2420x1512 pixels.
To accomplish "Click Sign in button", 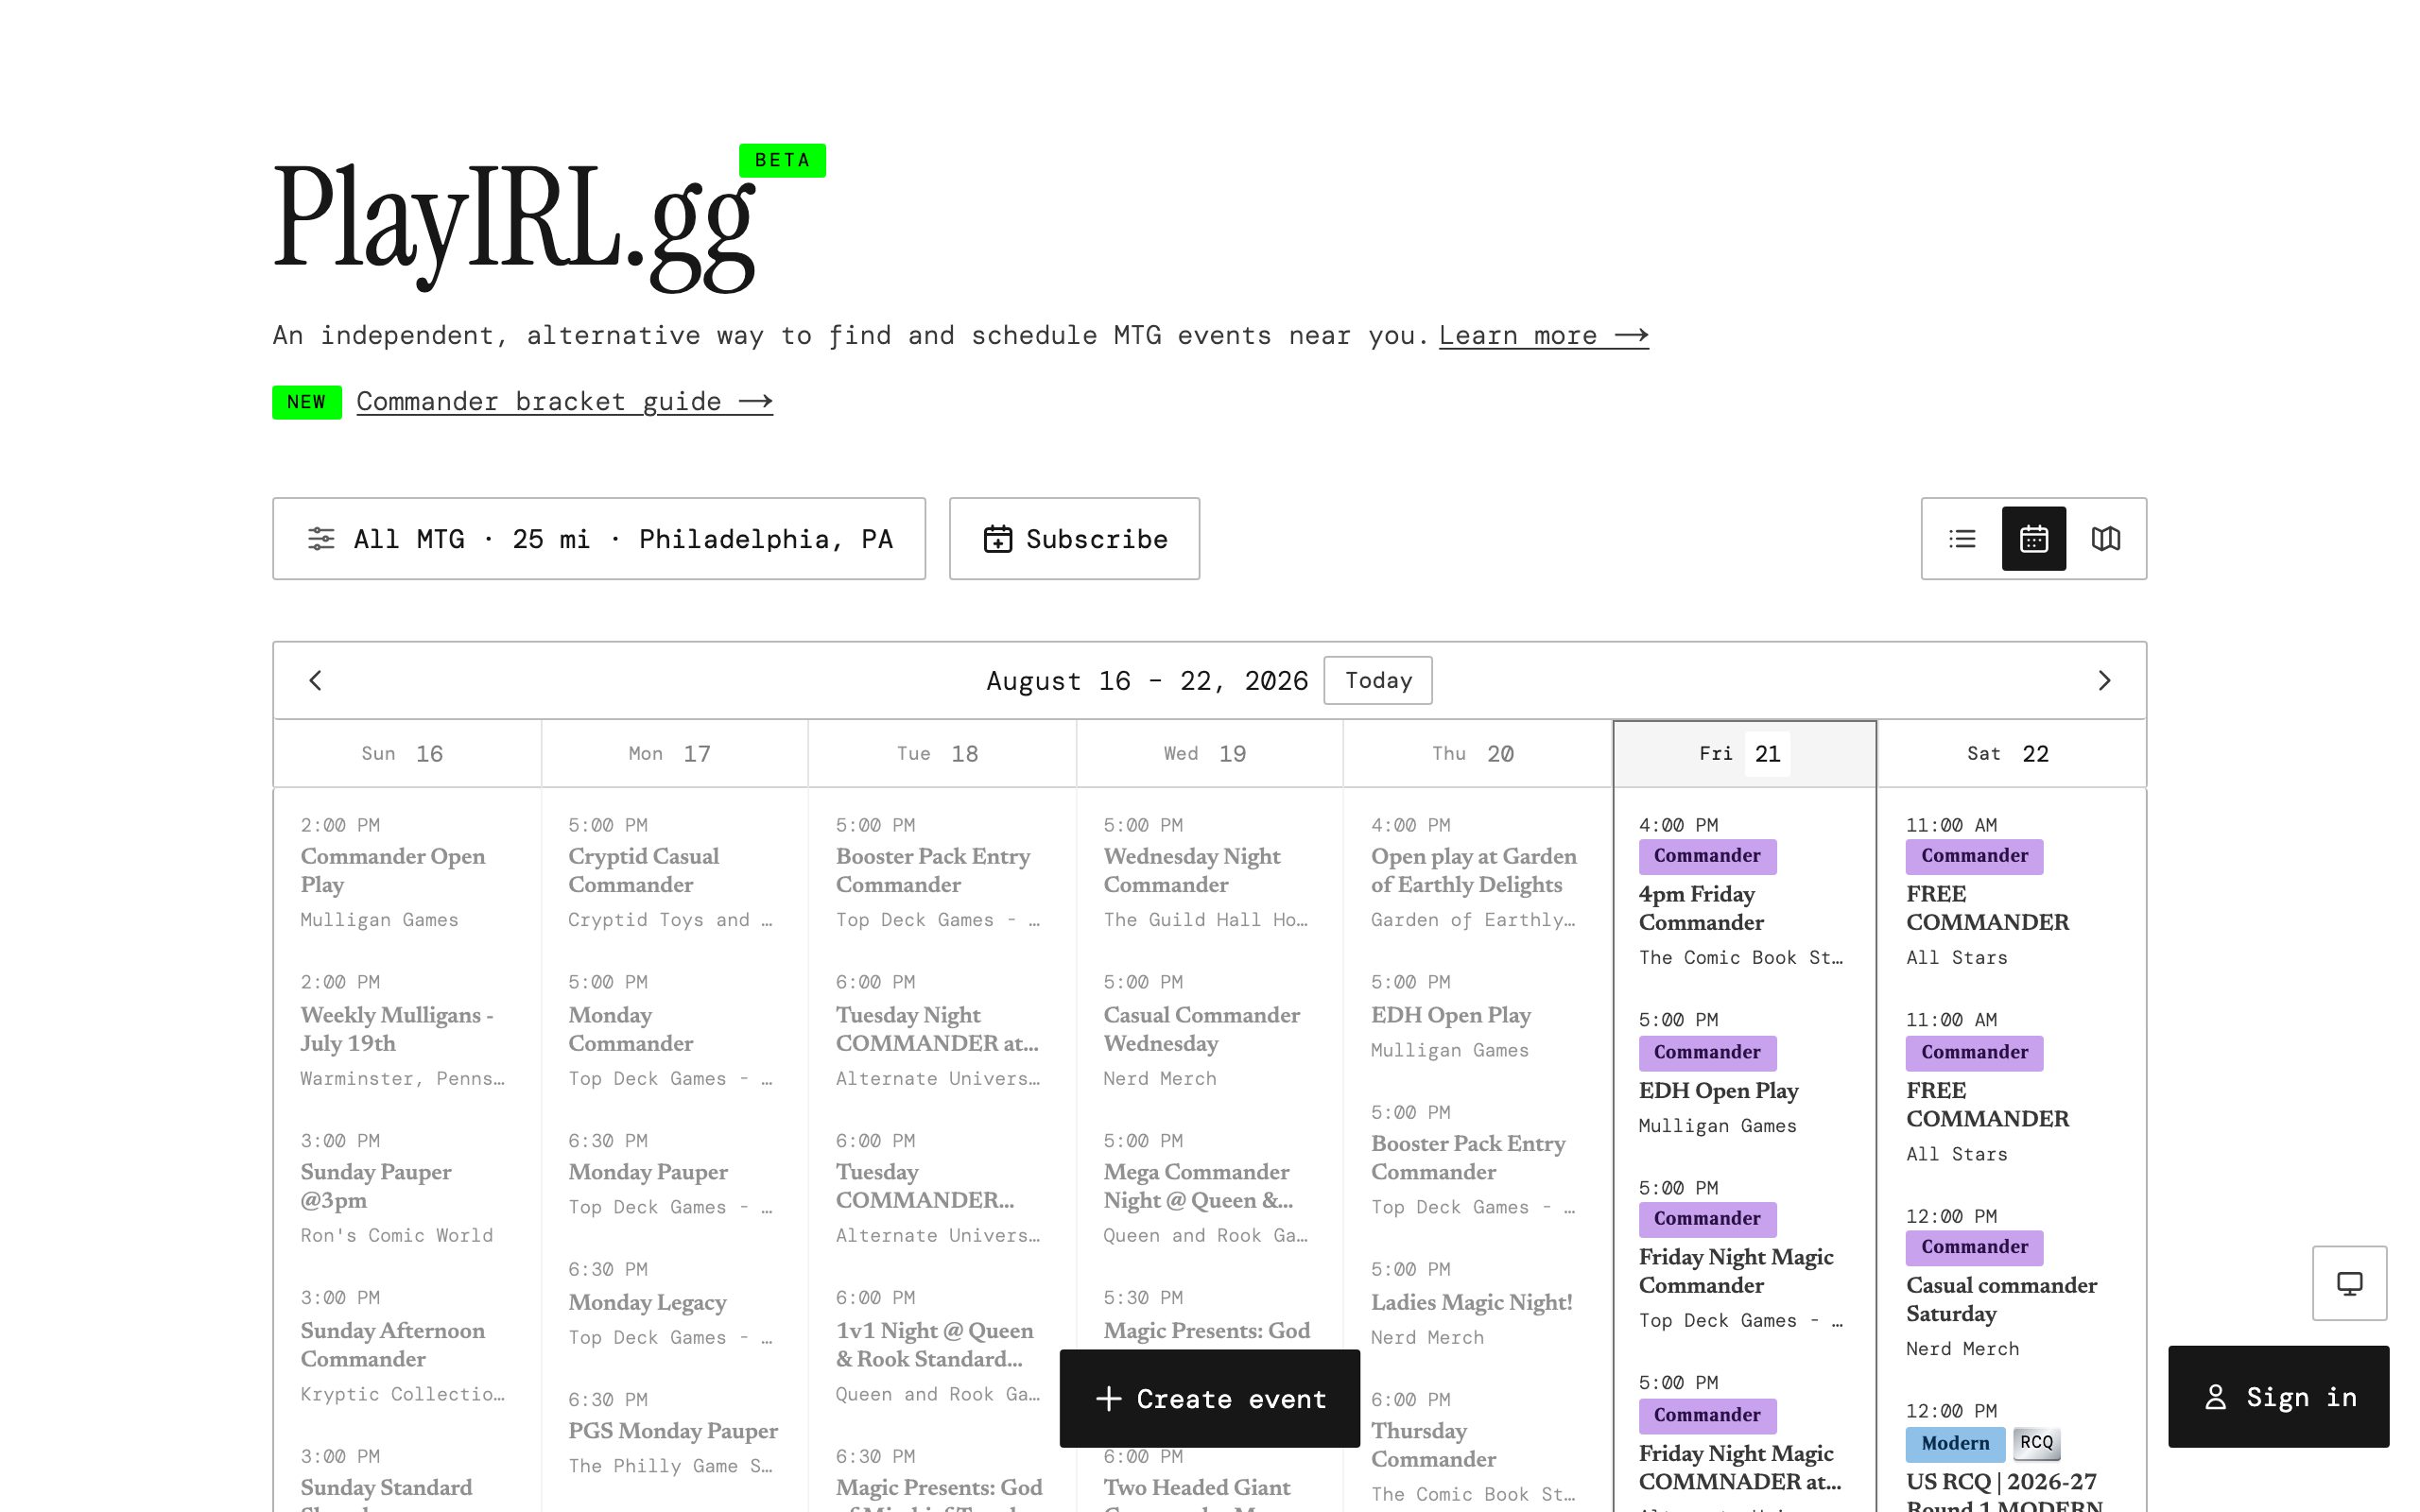I will point(2278,1397).
